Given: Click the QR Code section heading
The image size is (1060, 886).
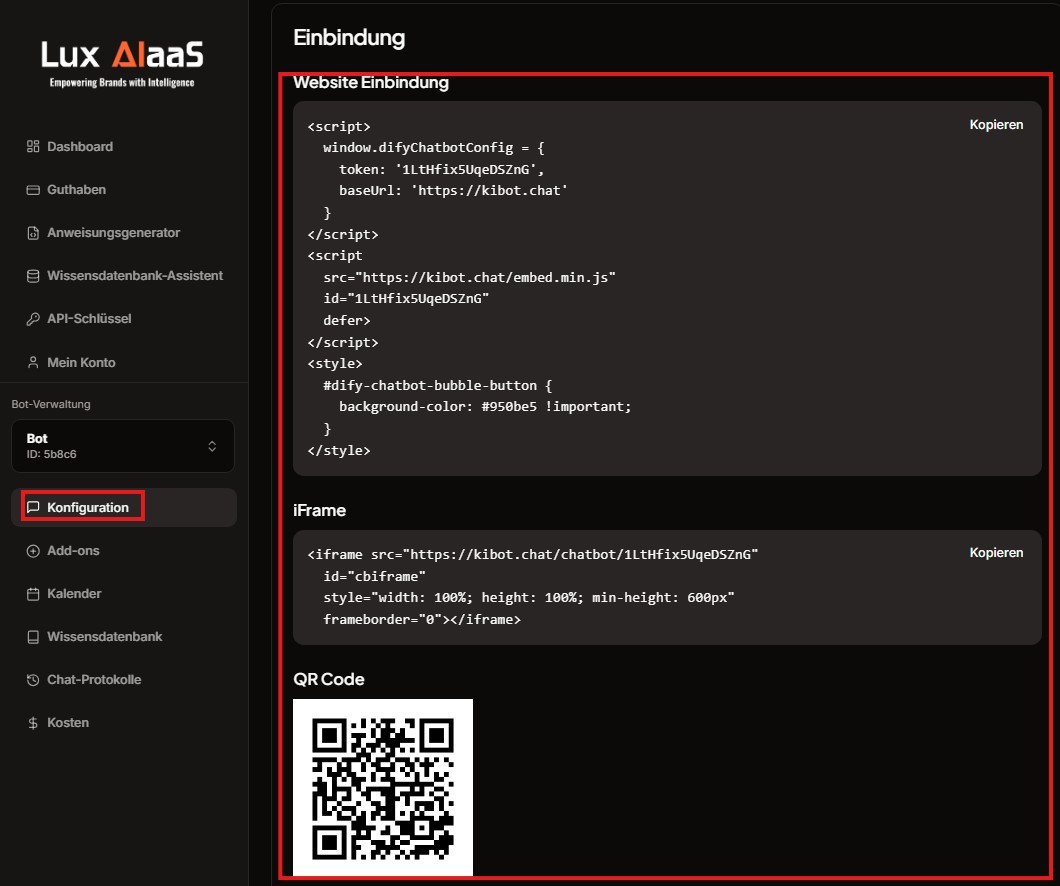Looking at the screenshot, I should coord(329,679).
